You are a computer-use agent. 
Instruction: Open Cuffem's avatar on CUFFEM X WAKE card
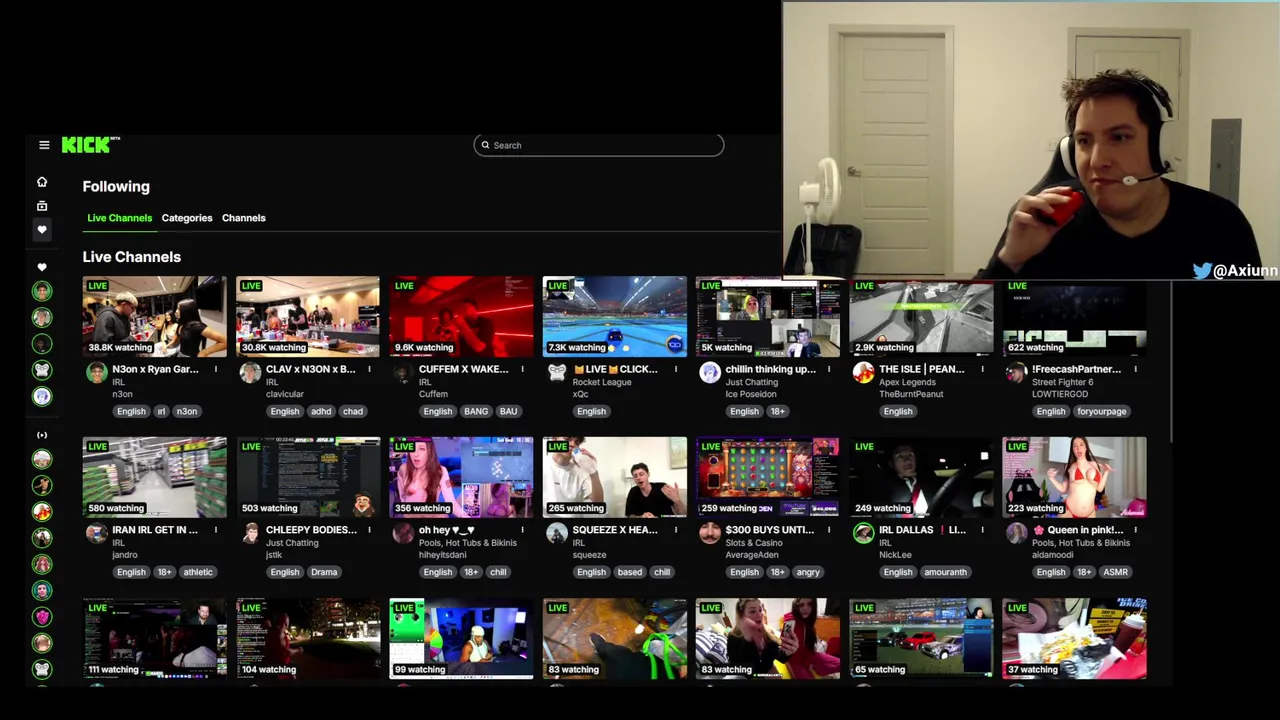click(403, 373)
